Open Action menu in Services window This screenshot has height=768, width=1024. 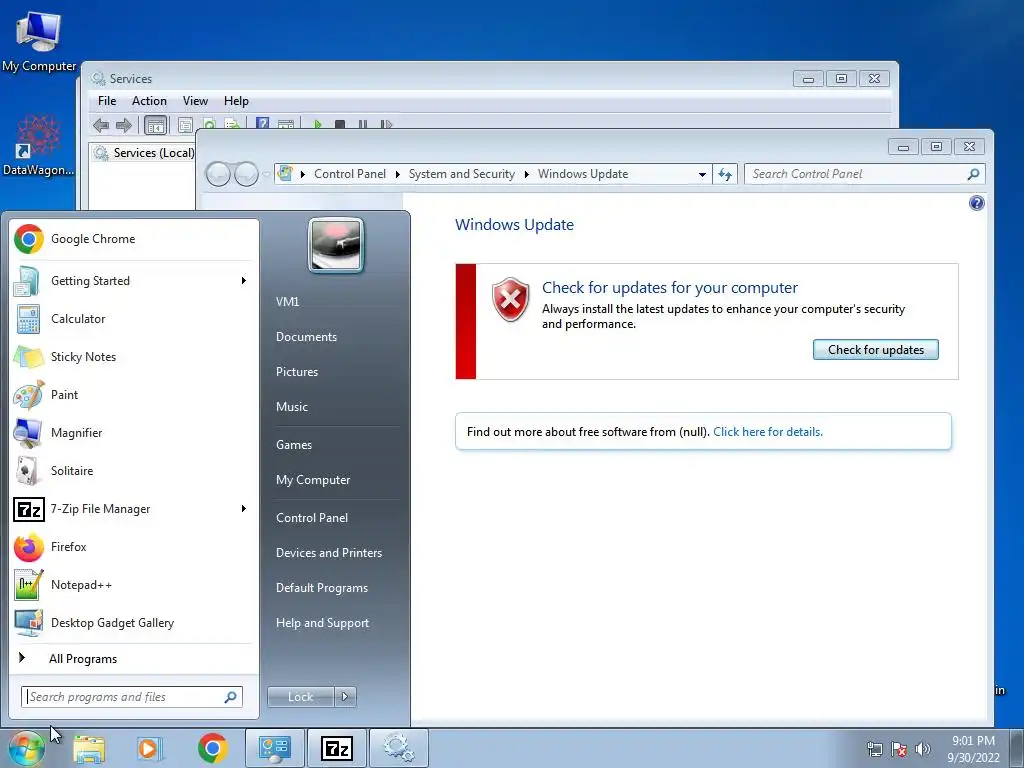[149, 101]
